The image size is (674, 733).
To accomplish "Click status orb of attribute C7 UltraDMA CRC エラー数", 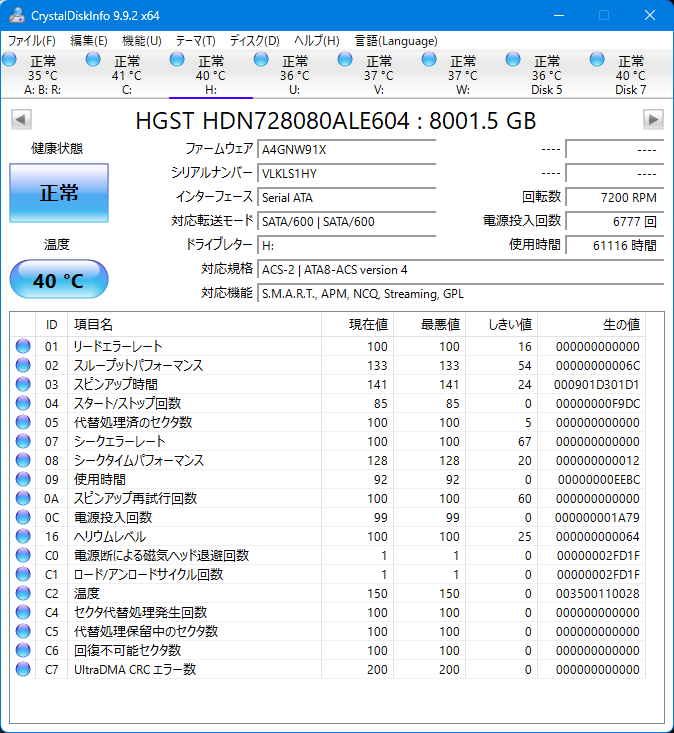I will coord(23,669).
